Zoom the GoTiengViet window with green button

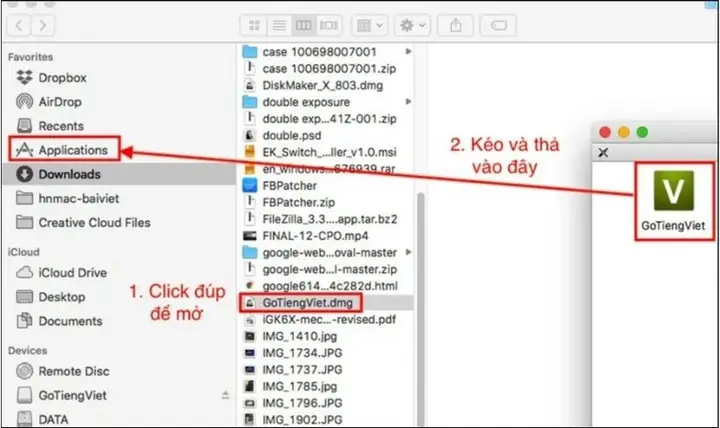pyautogui.click(x=642, y=132)
